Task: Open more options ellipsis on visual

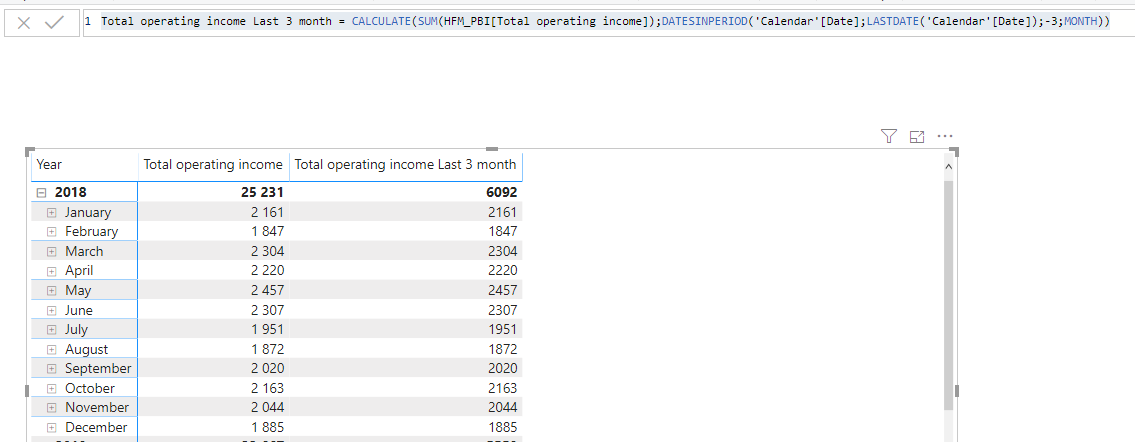Action: [x=945, y=135]
